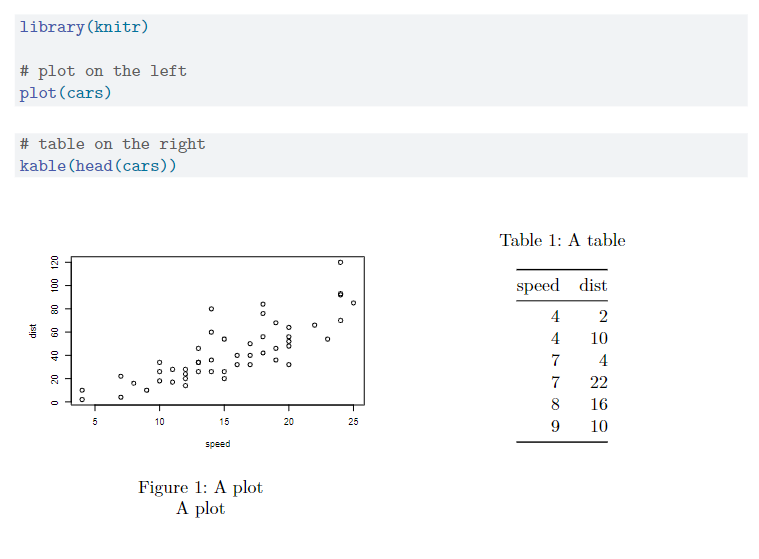This screenshot has height=559, width=759.
Task: Select the speed value 9 in the table
Action: point(555,426)
